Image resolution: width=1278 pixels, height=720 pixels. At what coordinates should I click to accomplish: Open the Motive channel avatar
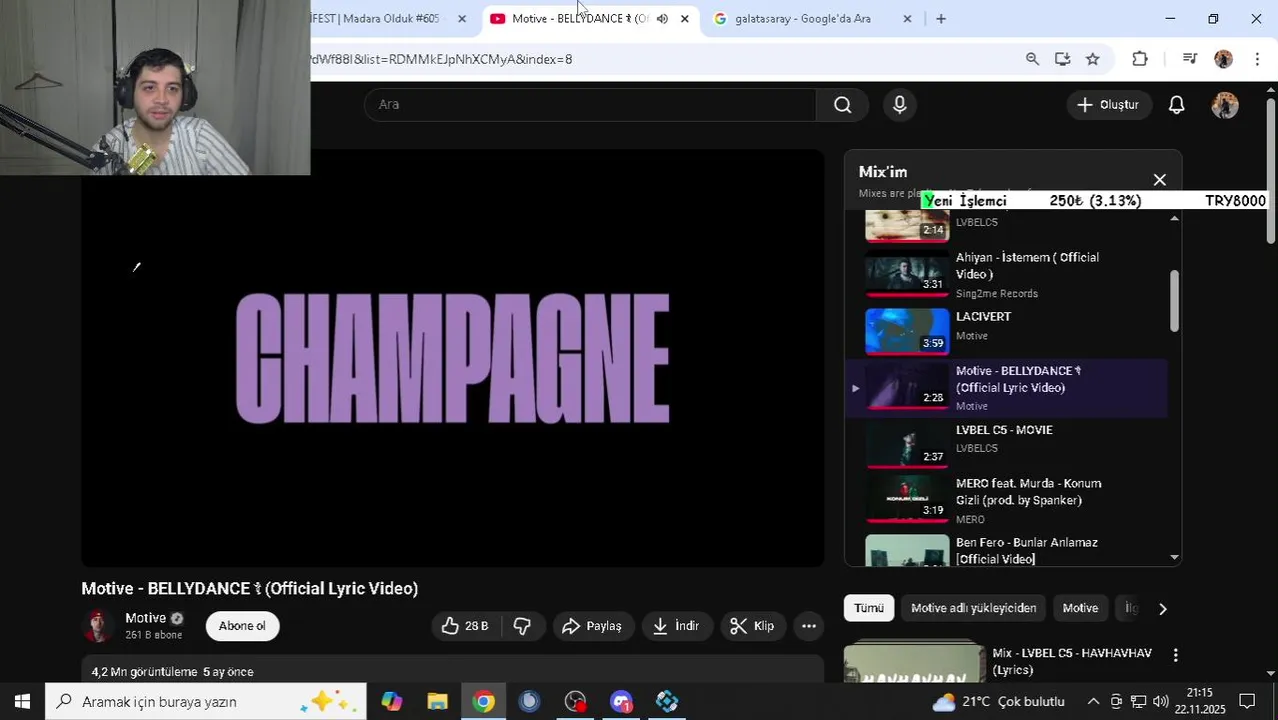(98, 626)
